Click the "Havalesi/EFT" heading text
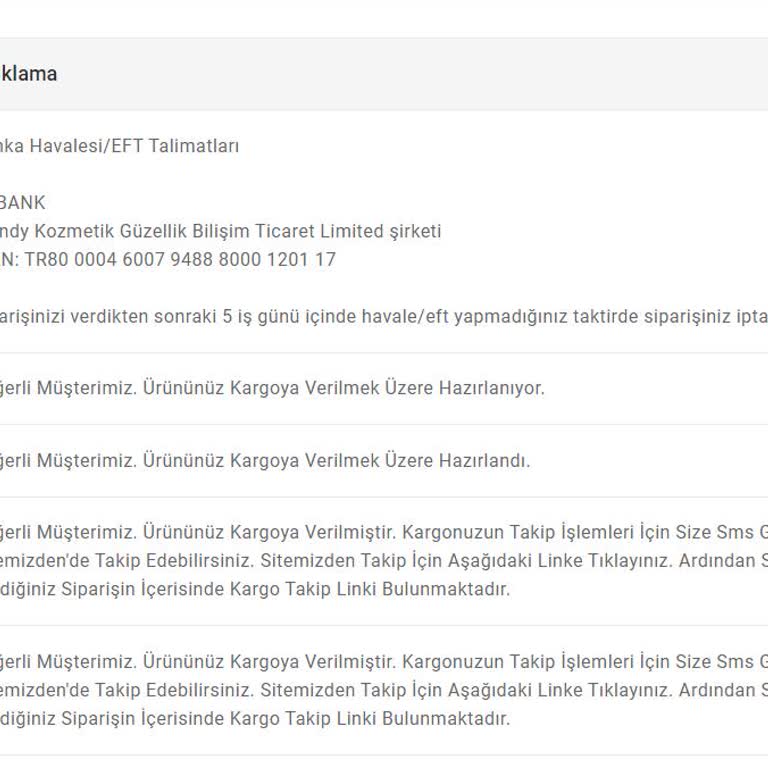The height and width of the screenshot is (768, 768). coord(98,146)
